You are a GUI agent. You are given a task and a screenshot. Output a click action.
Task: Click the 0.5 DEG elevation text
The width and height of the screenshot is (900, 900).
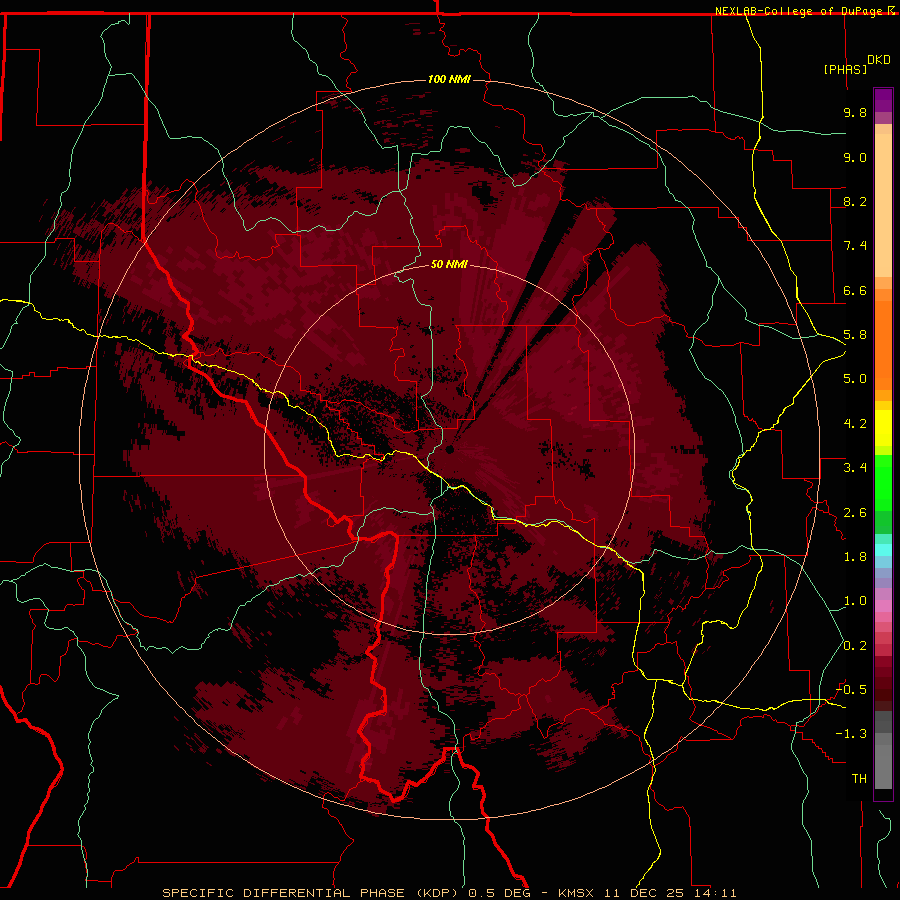point(499,893)
